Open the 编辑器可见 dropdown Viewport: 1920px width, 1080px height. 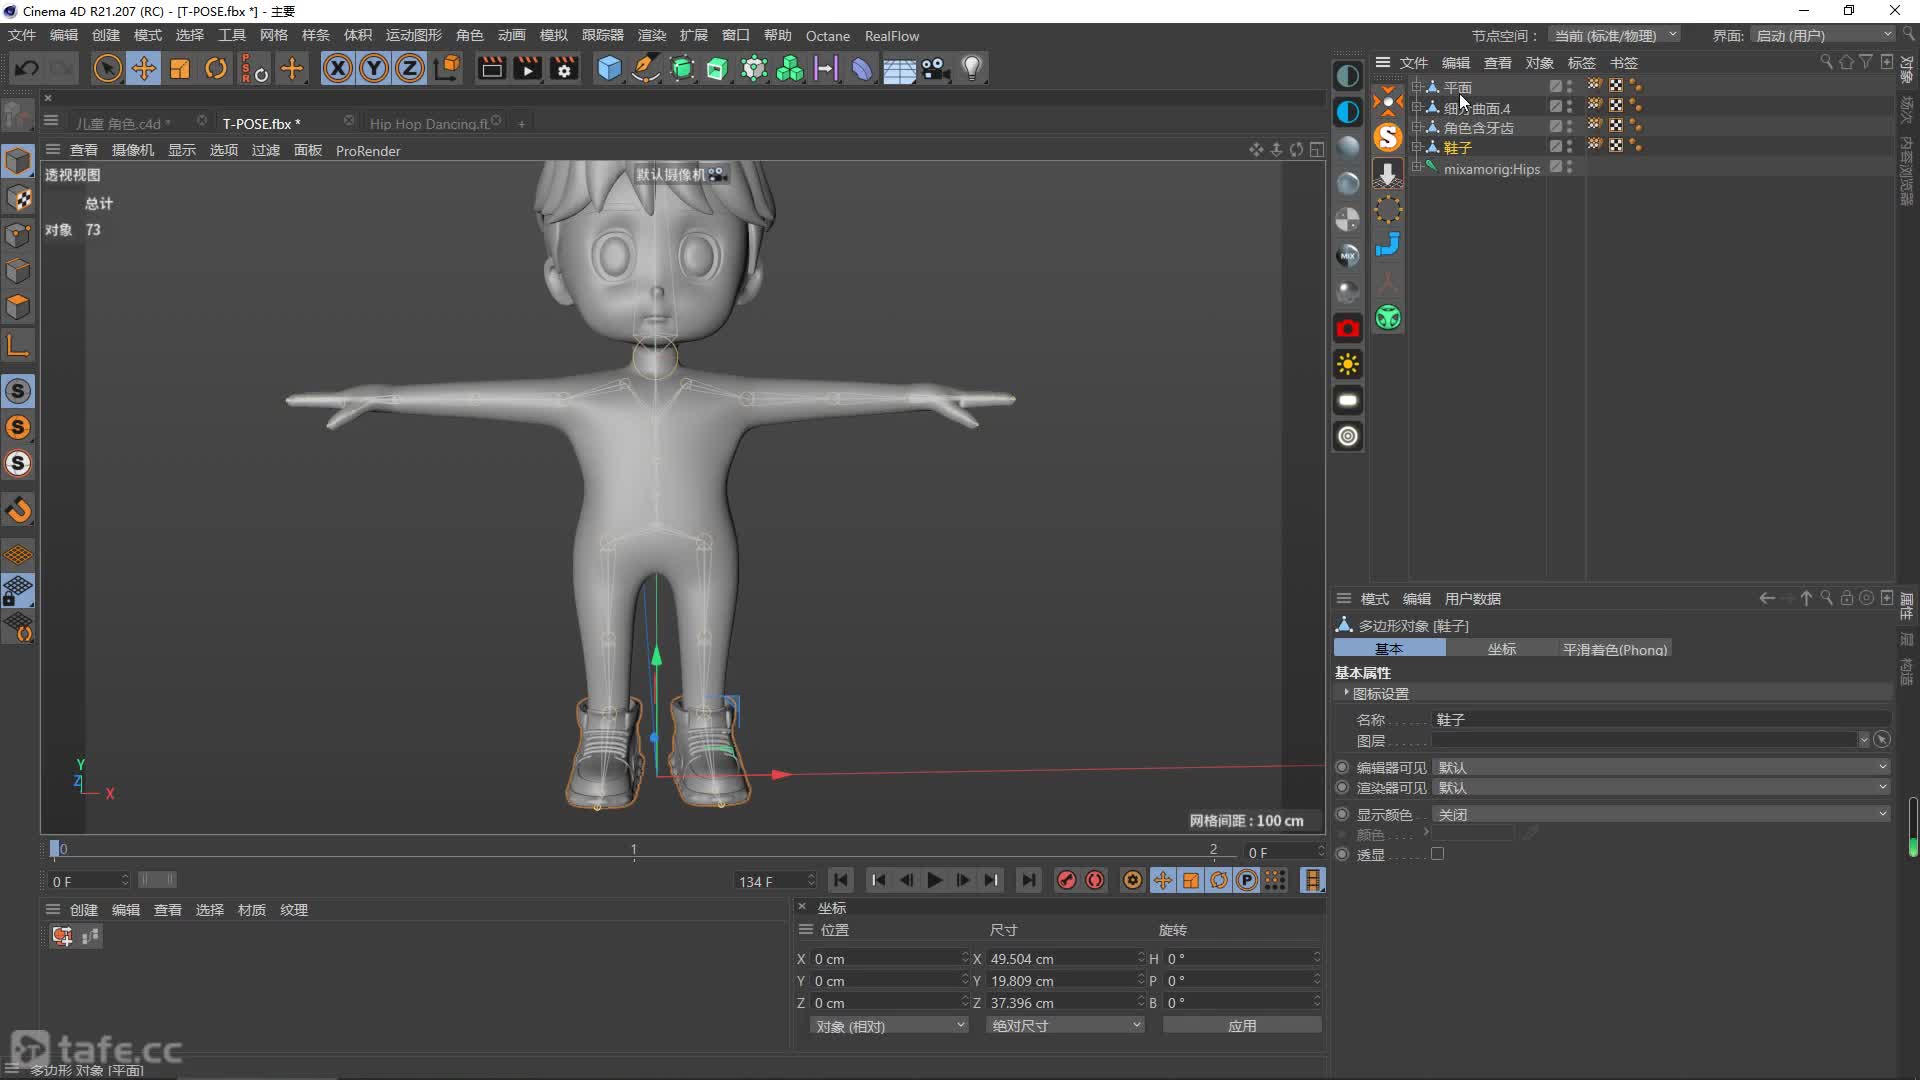coord(1661,767)
